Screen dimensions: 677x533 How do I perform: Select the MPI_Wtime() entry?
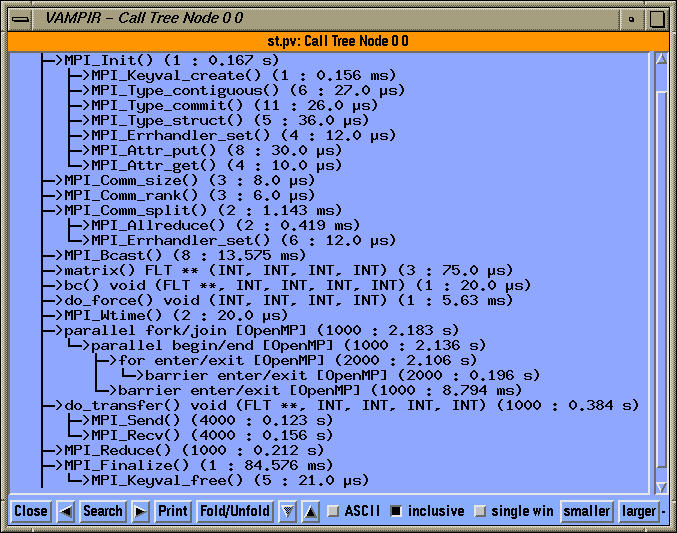[x=176, y=315]
